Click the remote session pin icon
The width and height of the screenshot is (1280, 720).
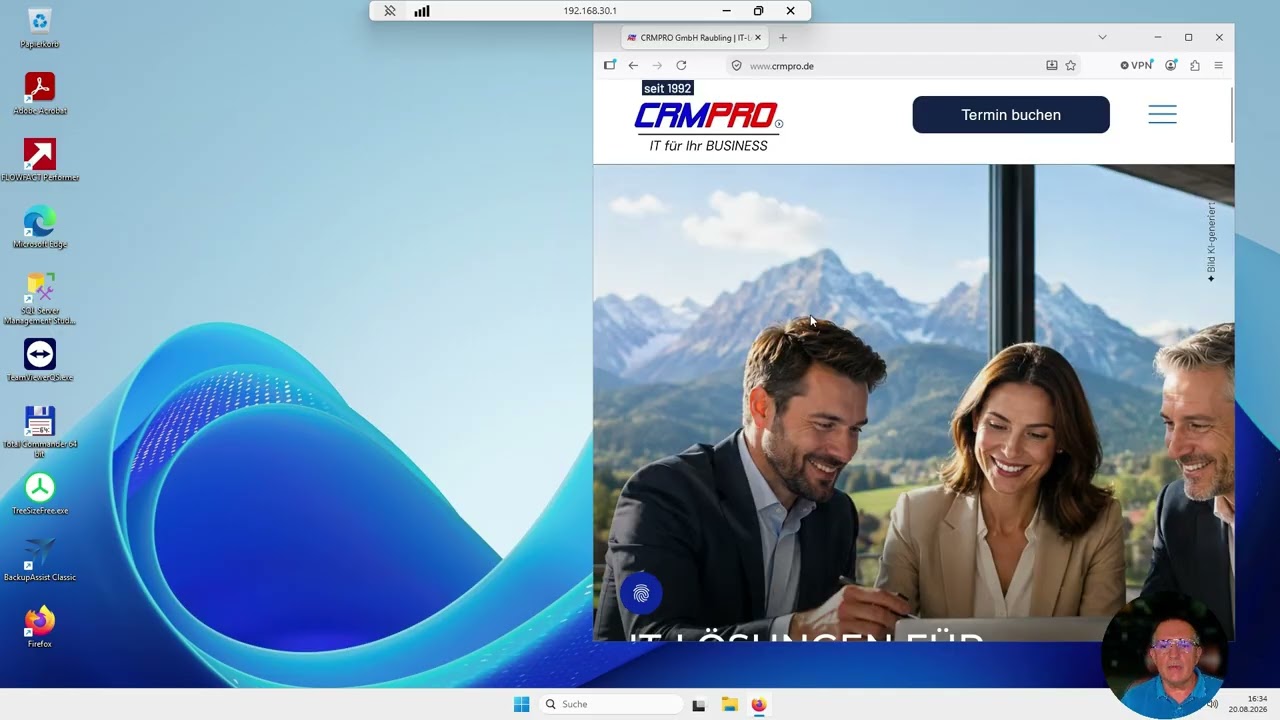click(x=390, y=11)
